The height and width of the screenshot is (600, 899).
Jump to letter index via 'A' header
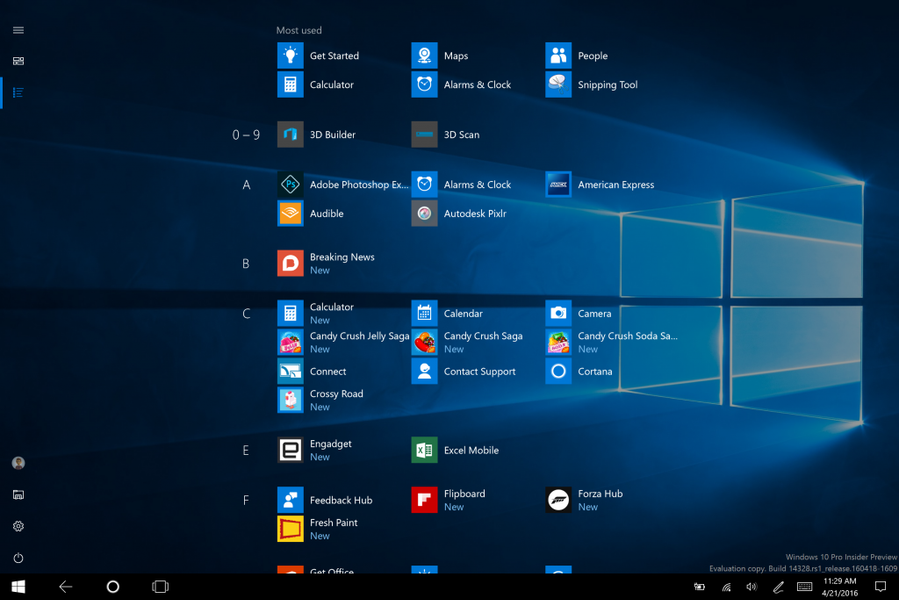(x=246, y=185)
